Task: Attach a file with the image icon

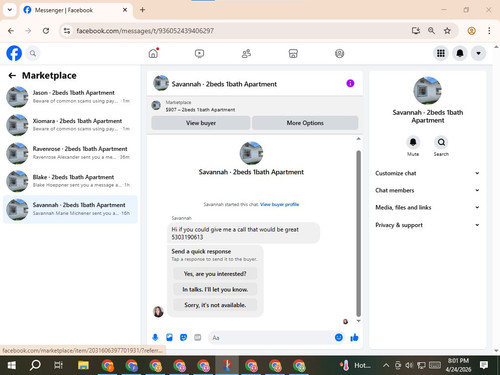Action: point(169,338)
